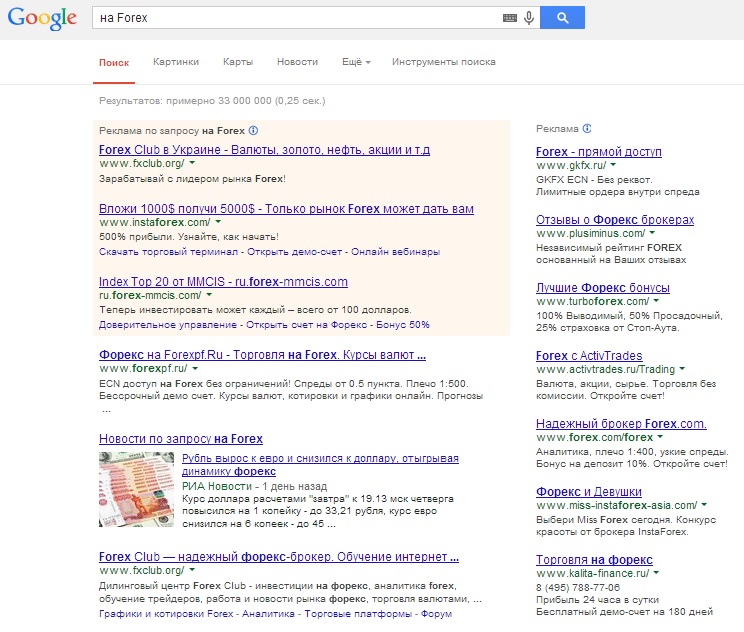Screen dimensions: 744x632
Task: Open 'Отзывы о Форекс брокерах' side ad
Action: point(615,220)
